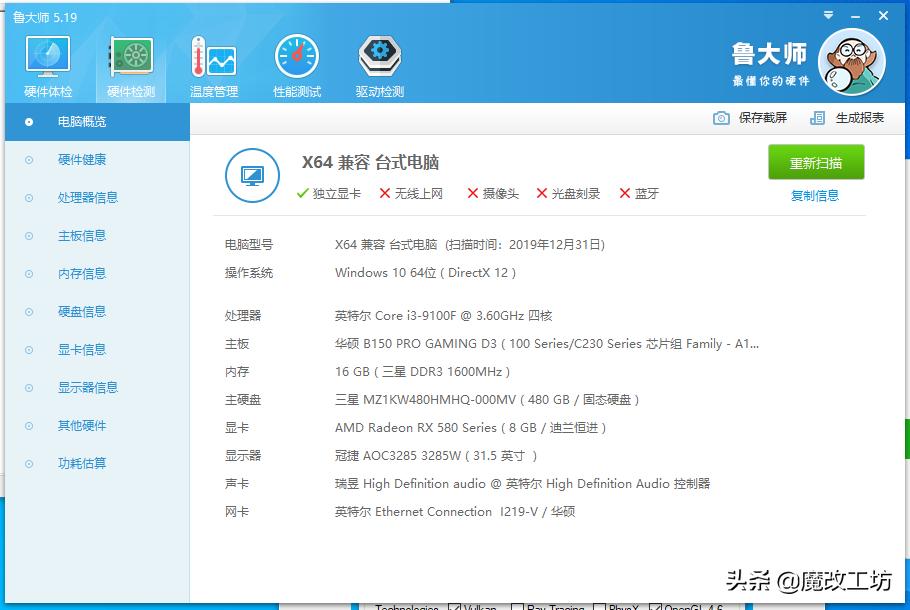The height and width of the screenshot is (610, 910).
Task: Select the 硬件检测 toolbar icon
Action: tap(130, 62)
